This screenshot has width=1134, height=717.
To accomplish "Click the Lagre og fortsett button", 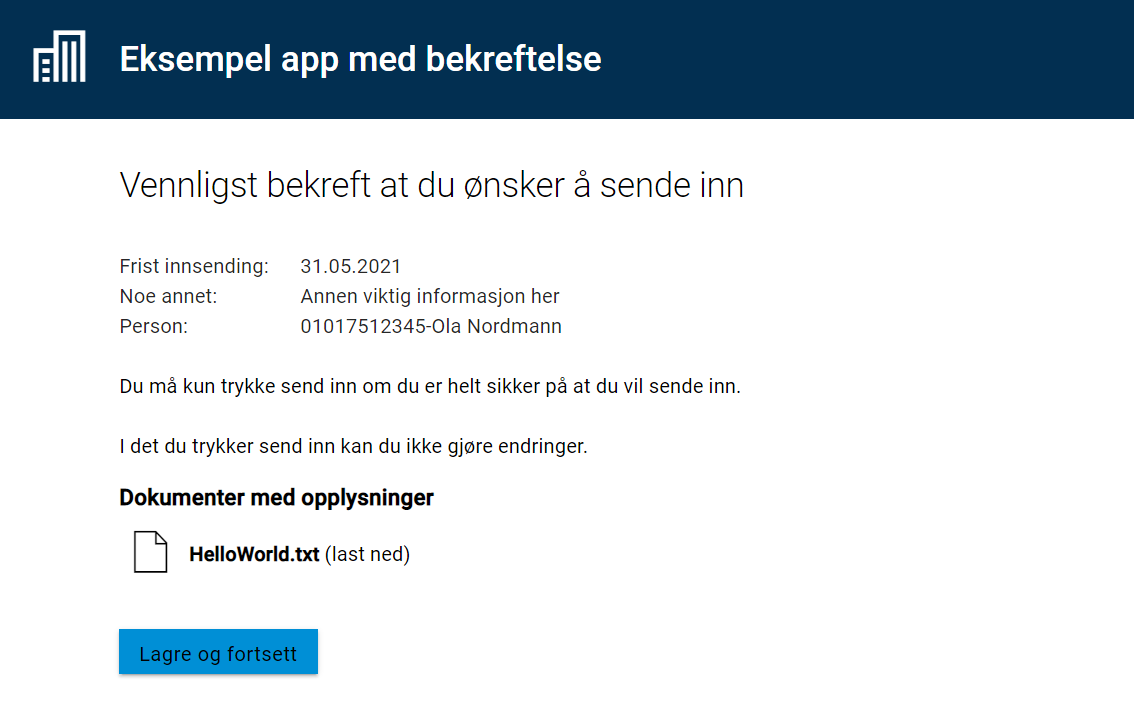I will coord(218,652).
